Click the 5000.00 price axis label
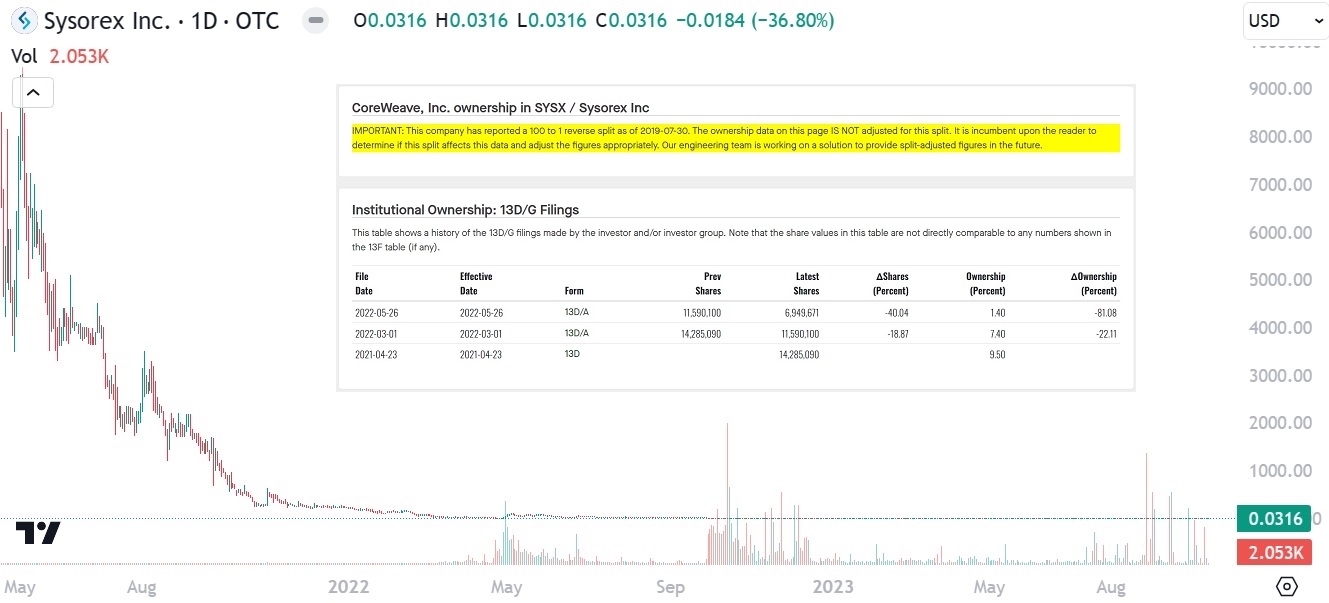 pos(1281,280)
